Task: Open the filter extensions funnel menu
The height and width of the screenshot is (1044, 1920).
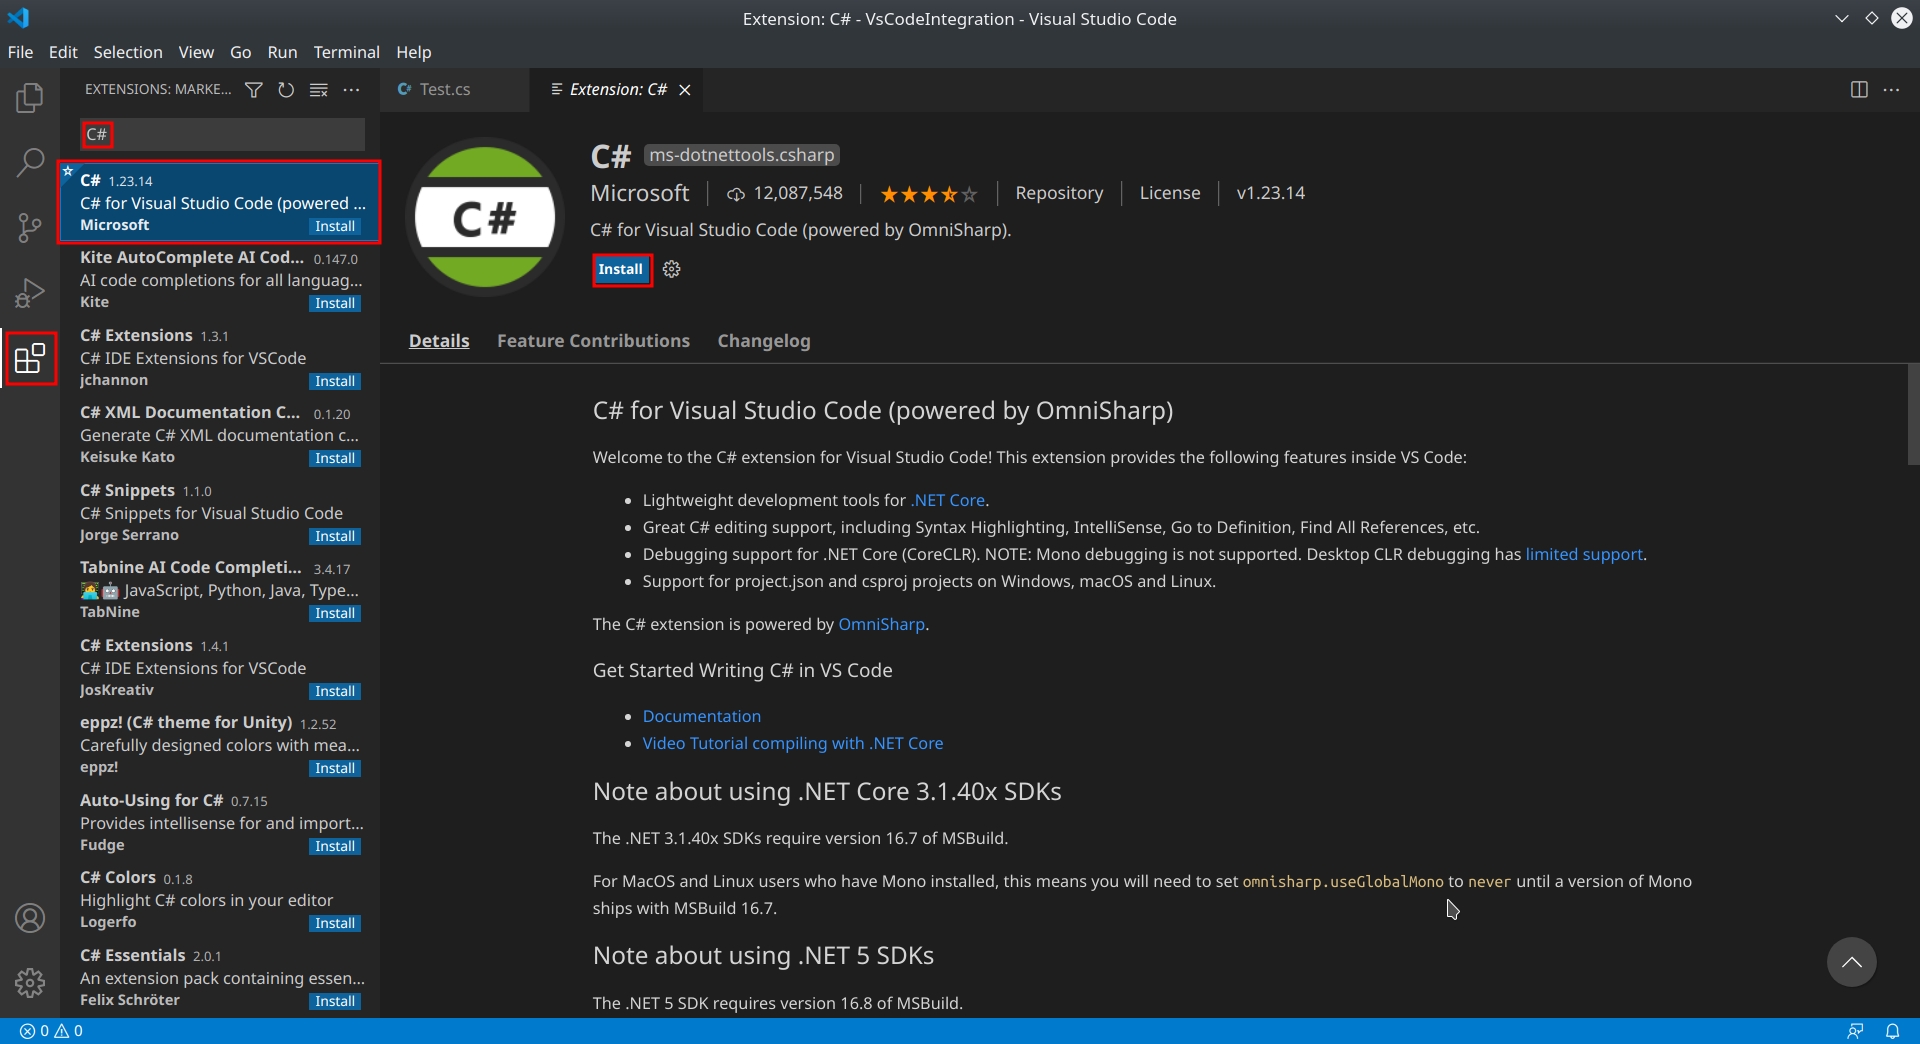Action: click(x=253, y=90)
